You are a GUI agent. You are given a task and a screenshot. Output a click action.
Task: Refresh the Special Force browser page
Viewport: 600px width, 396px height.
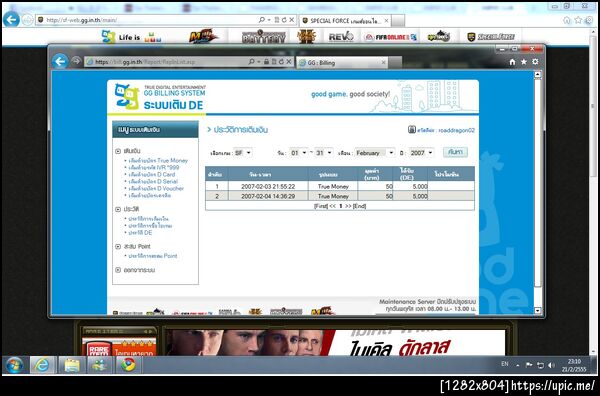pyautogui.click(x=284, y=20)
